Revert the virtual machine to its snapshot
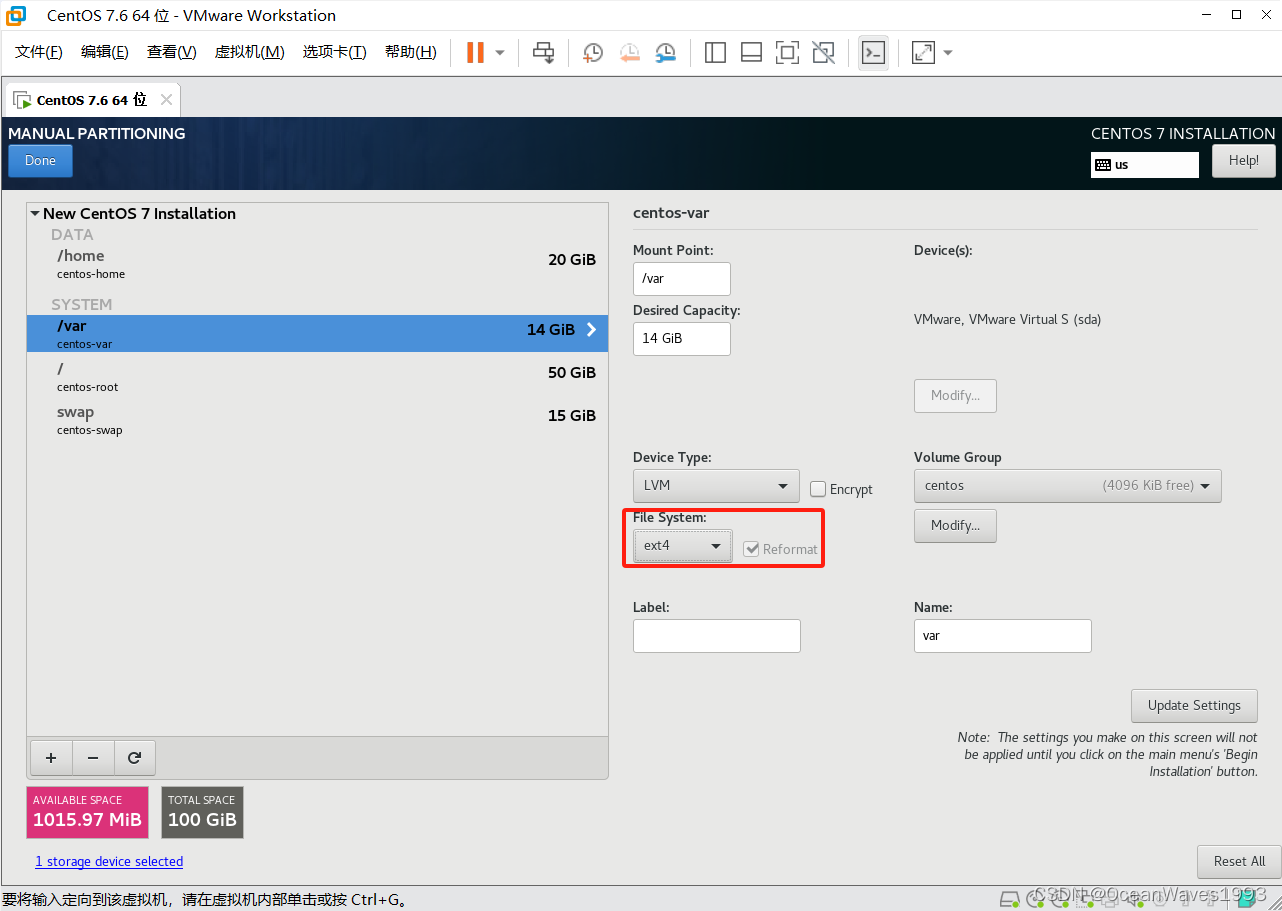1282x911 pixels. point(629,53)
